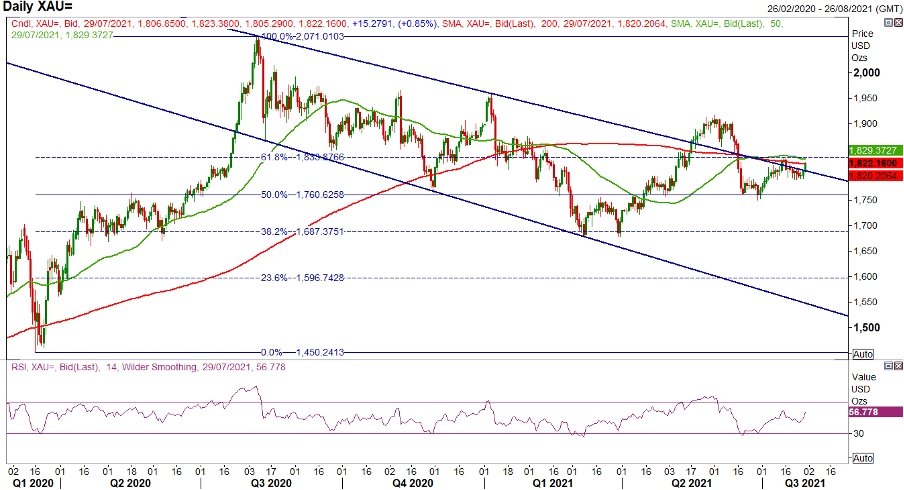Click the red 1,820.2064 SMA price tag
904x490 pixels.
[875, 175]
